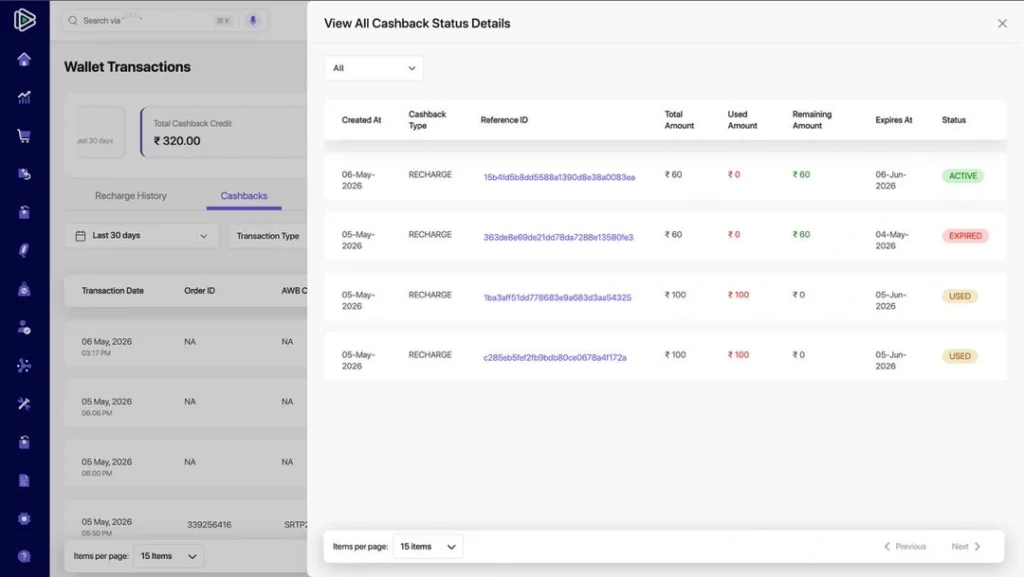Viewport: 1024px width, 577px height.
Task: Open reference ID link starting with 15b4fd5b
Action: pos(559,177)
